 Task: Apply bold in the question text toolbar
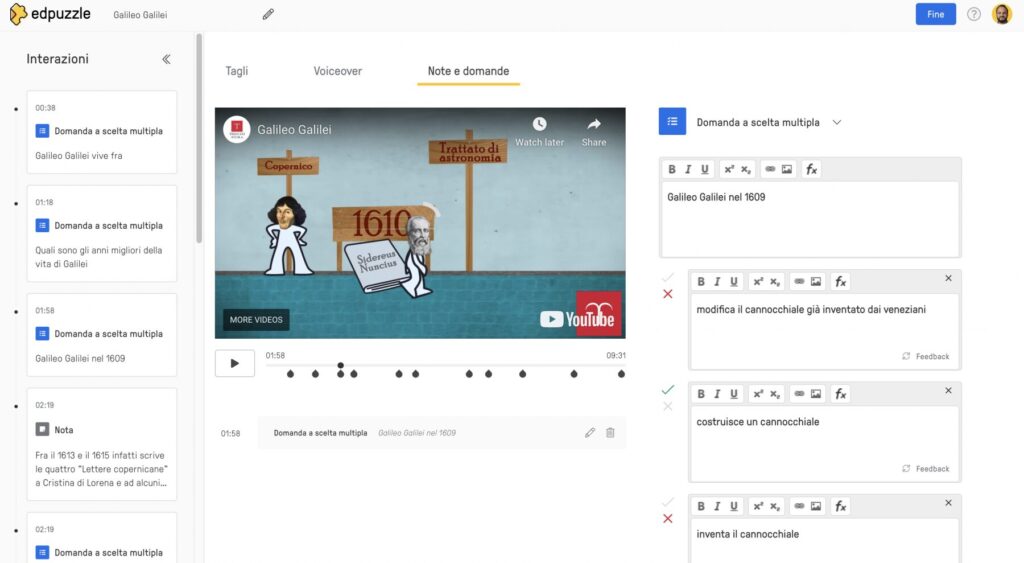pyautogui.click(x=672, y=169)
